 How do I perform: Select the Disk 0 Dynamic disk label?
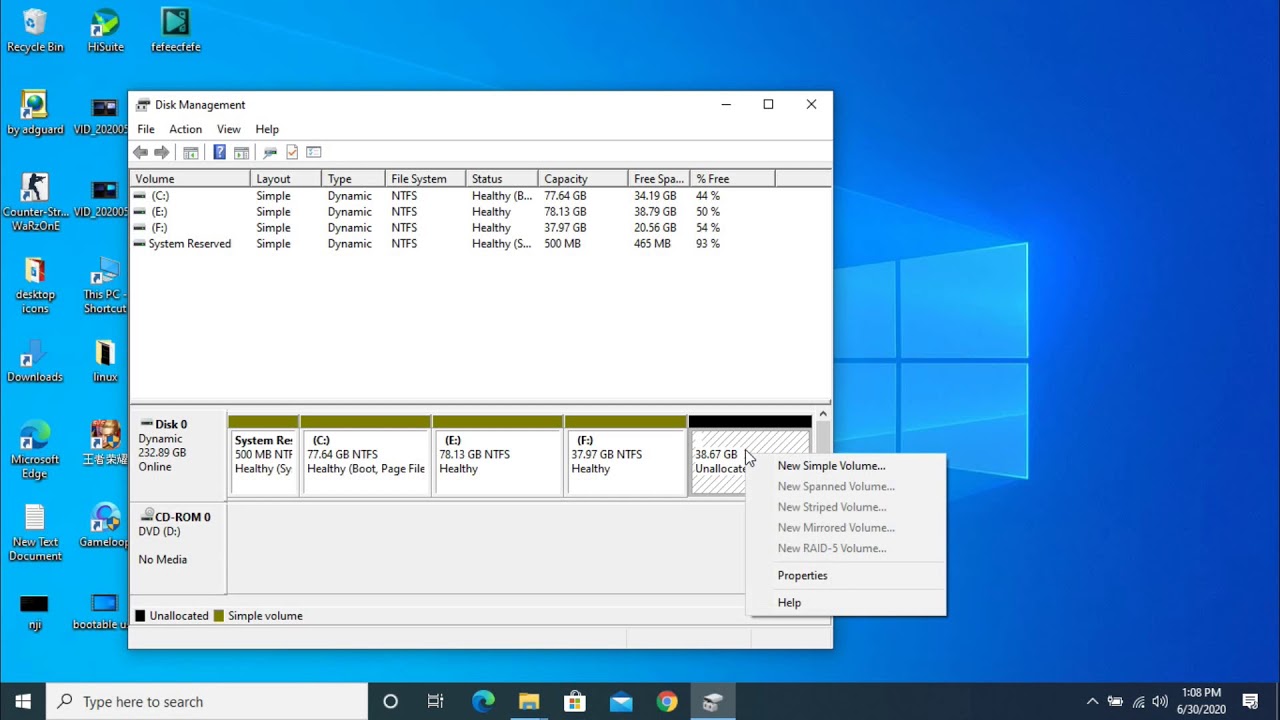point(178,456)
